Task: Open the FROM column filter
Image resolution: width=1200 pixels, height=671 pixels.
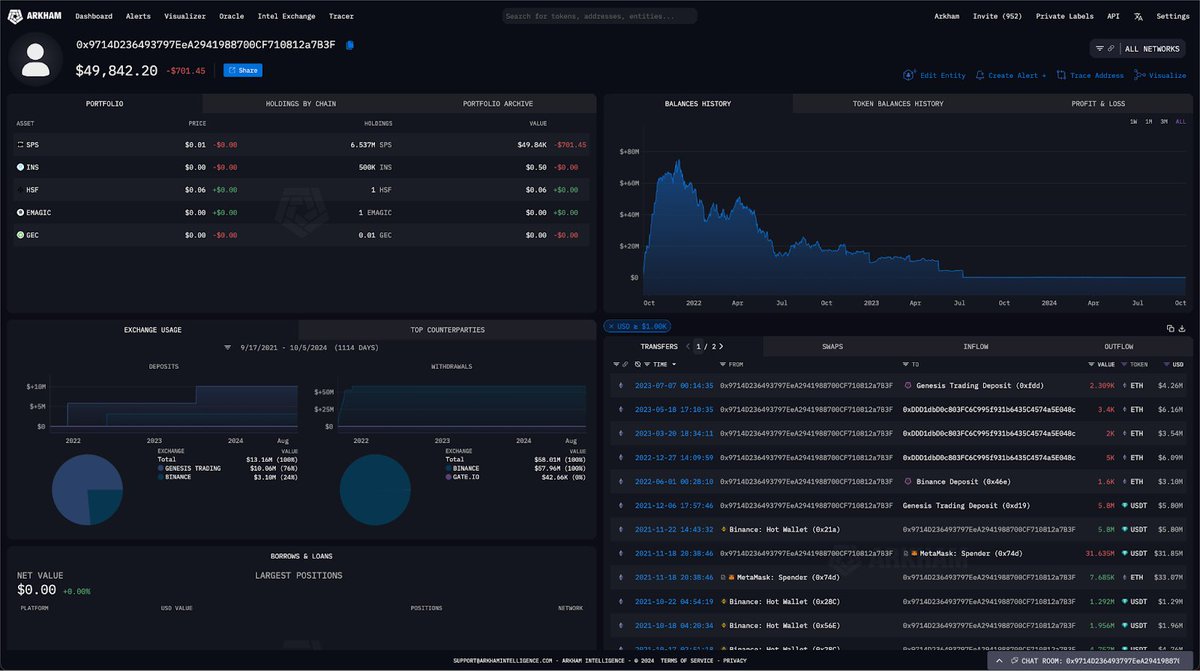Action: point(724,365)
